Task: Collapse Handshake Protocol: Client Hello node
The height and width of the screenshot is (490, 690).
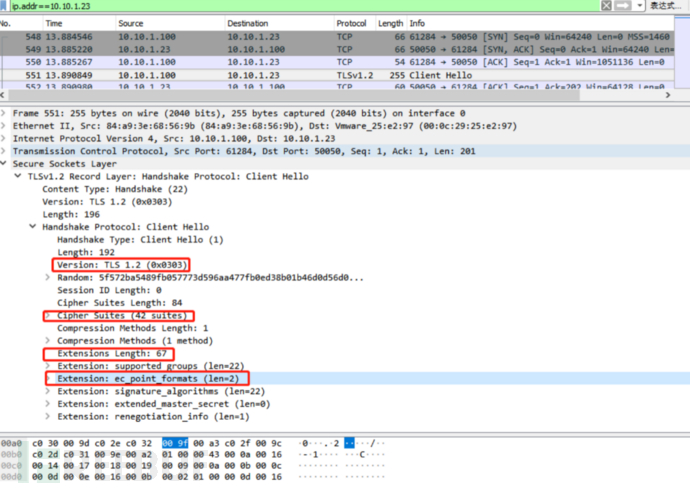Action: tap(33, 227)
